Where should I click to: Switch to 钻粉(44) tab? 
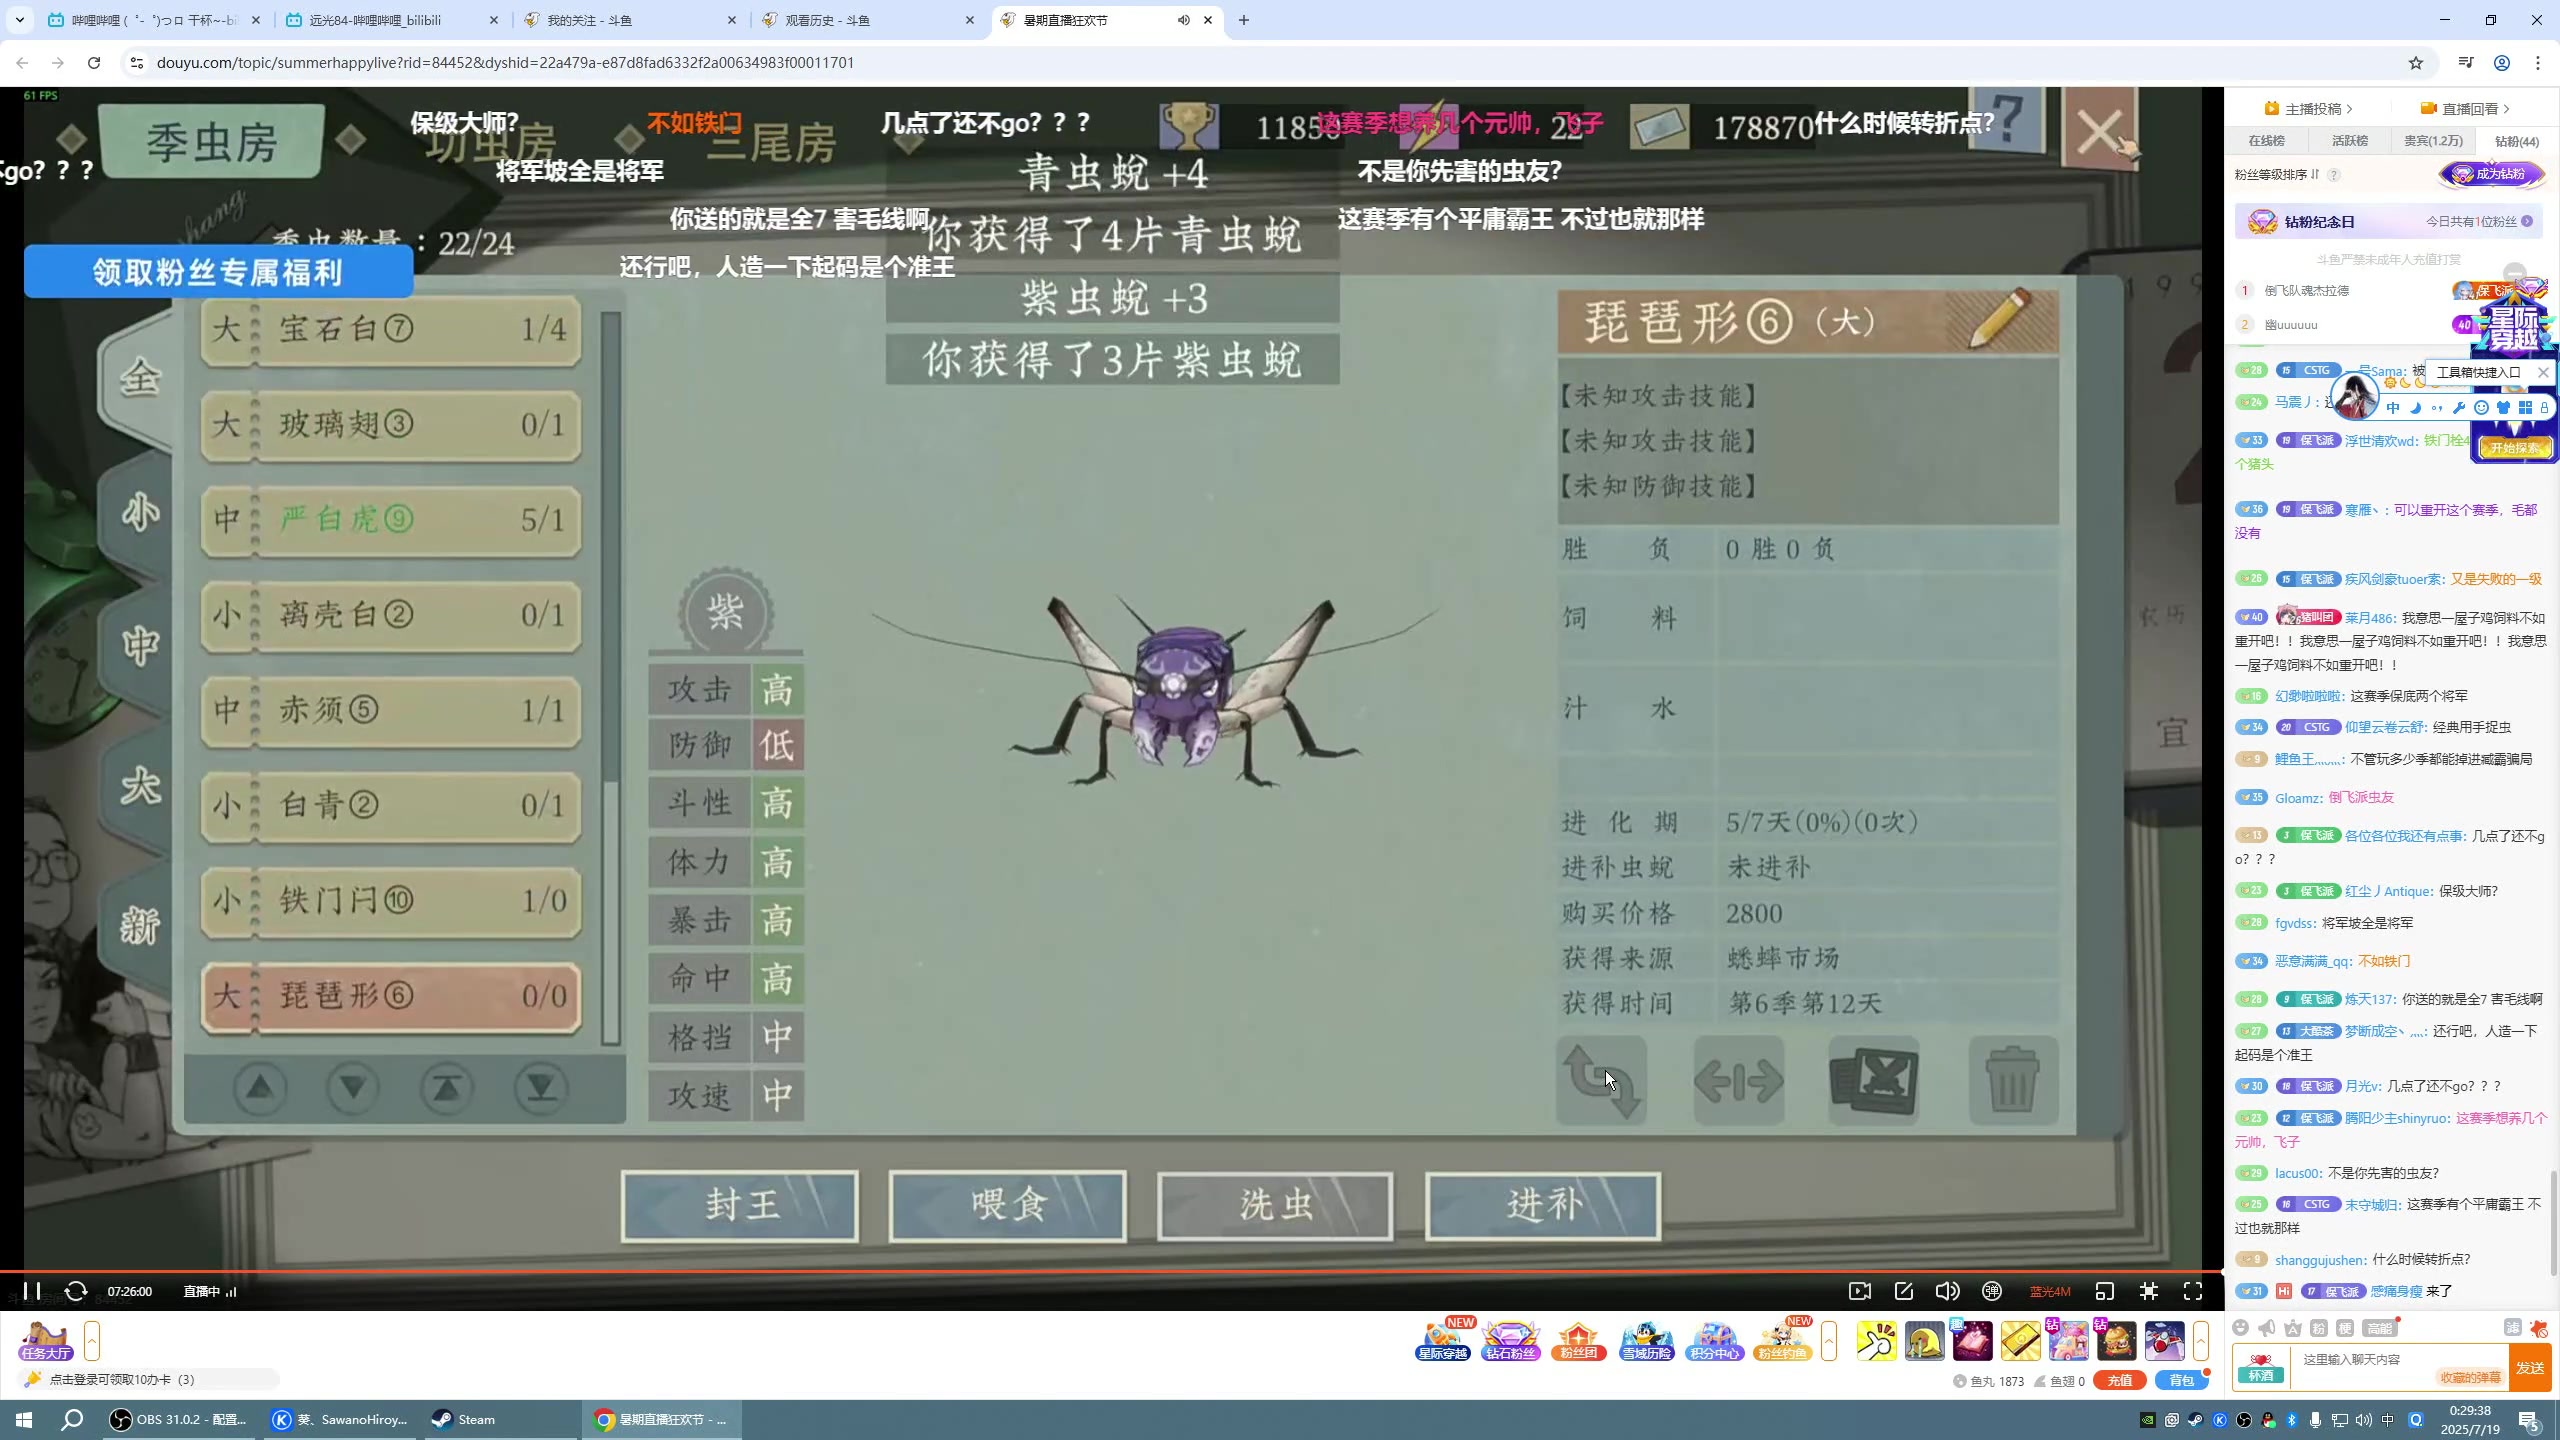tap(2516, 141)
